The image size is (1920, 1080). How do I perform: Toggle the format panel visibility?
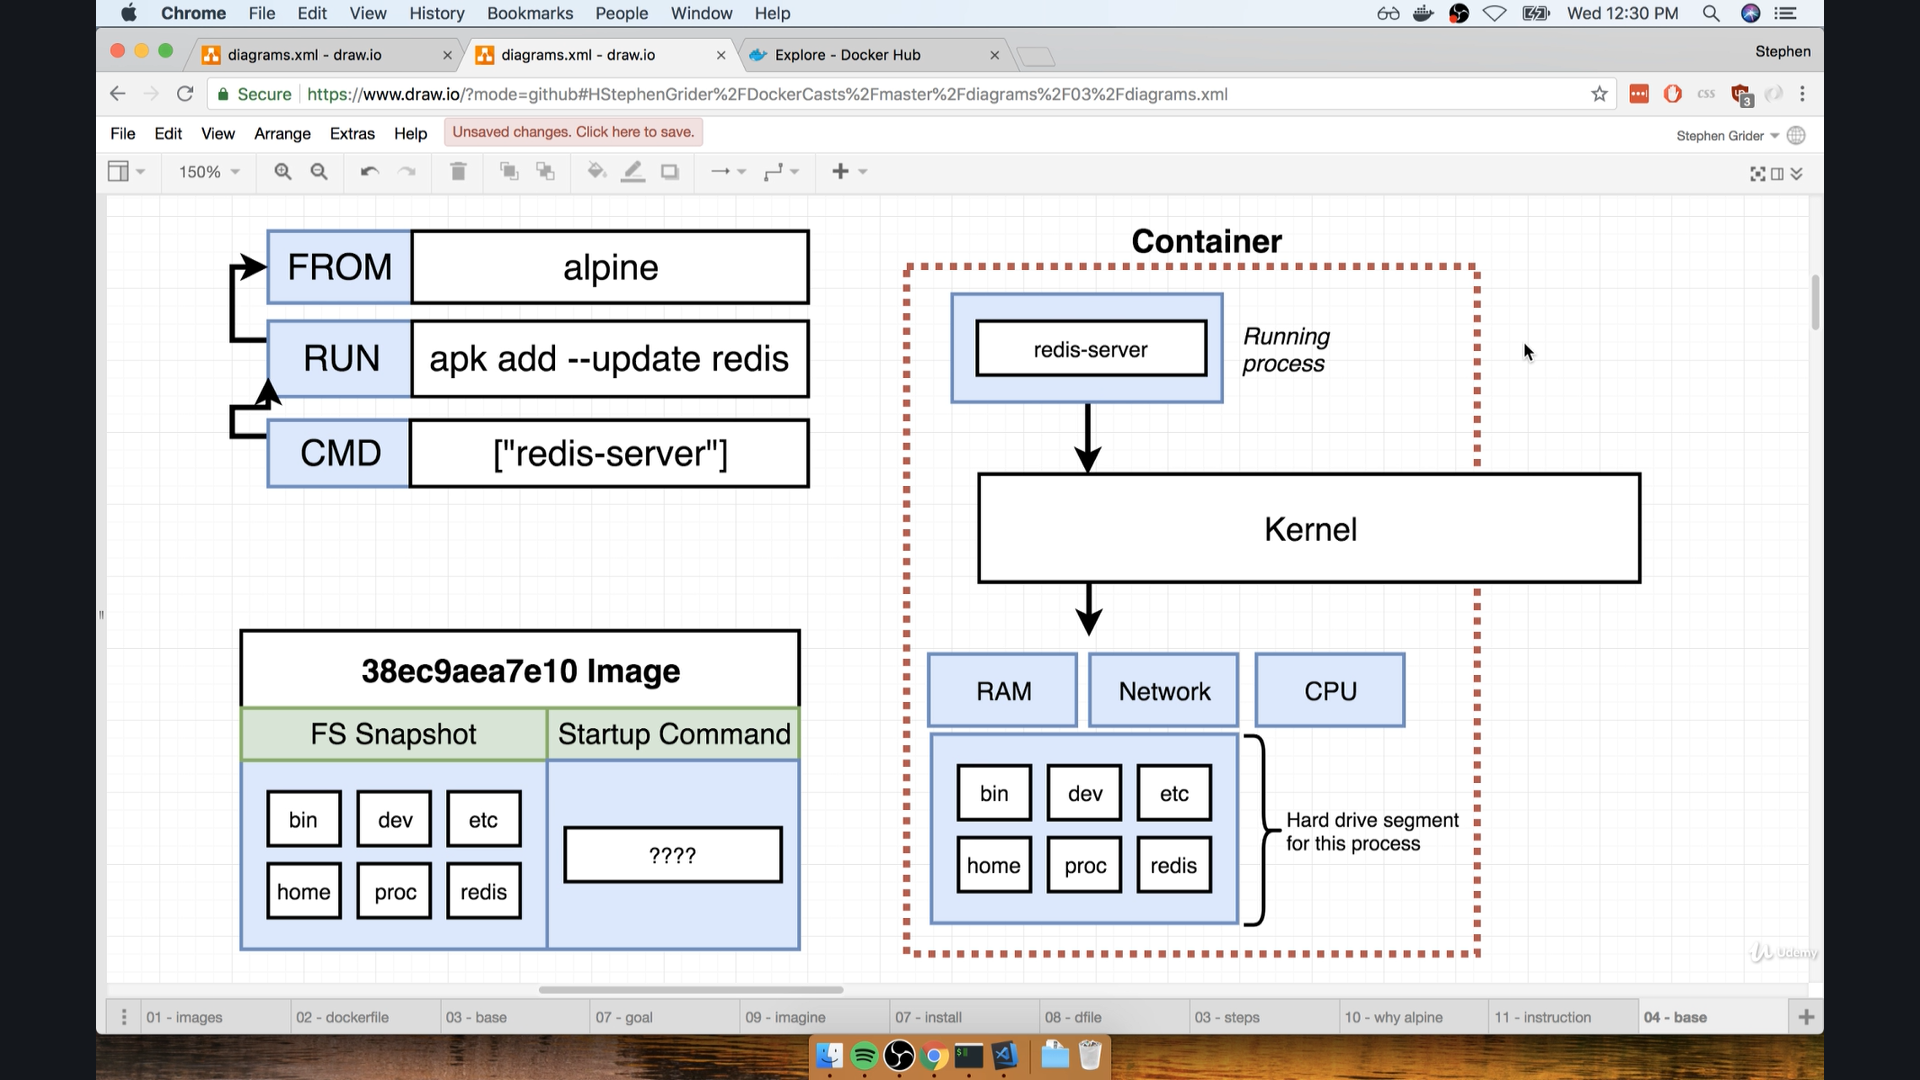(x=1777, y=172)
